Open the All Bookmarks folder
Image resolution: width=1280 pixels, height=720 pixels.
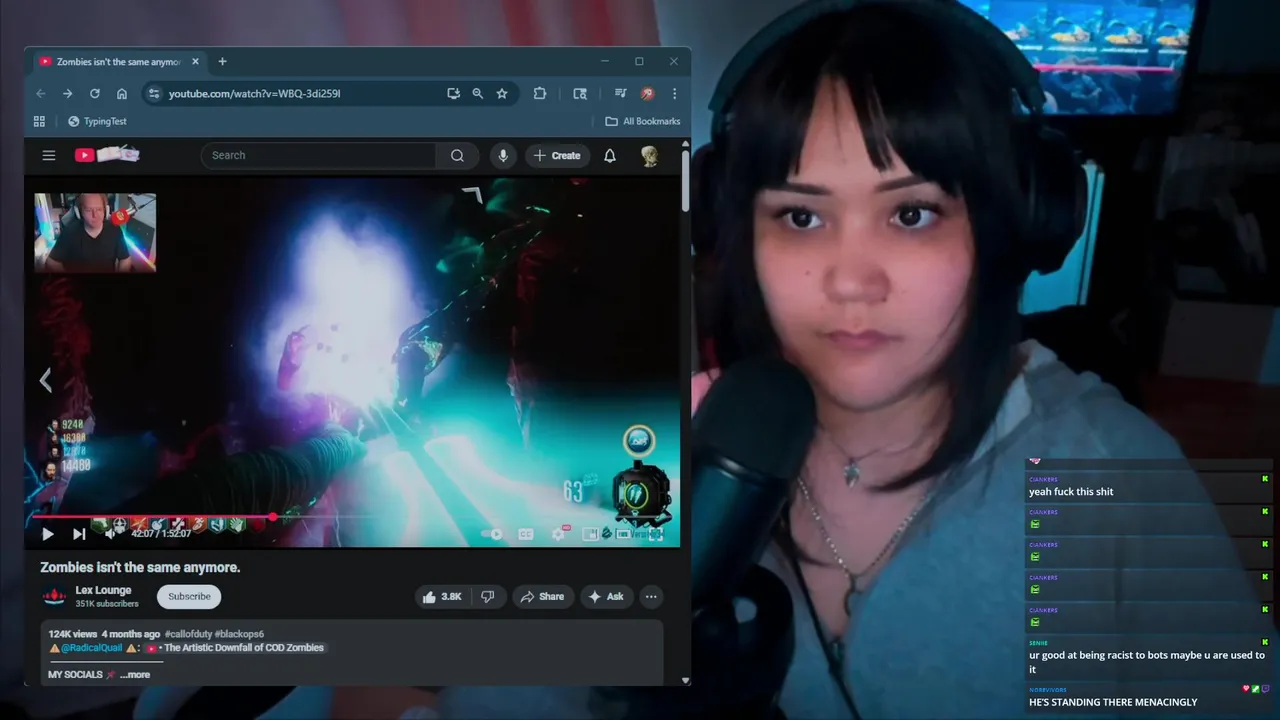click(642, 121)
